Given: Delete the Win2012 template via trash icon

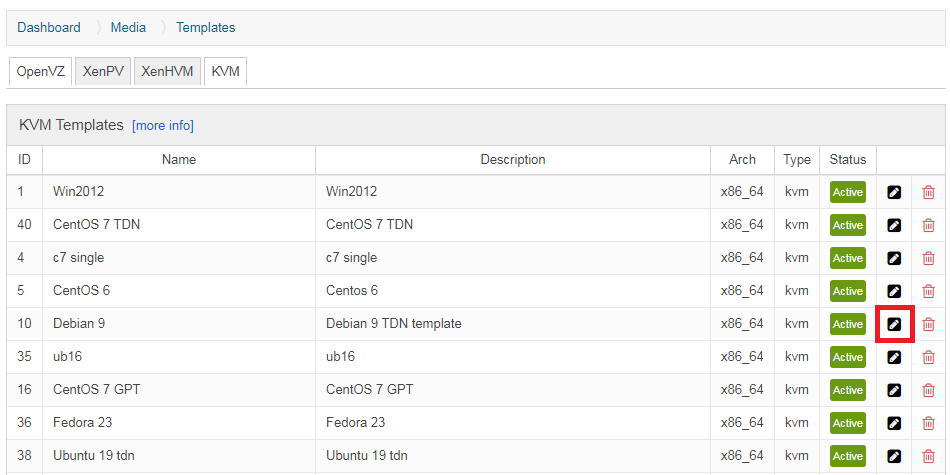Looking at the screenshot, I should 928,192.
